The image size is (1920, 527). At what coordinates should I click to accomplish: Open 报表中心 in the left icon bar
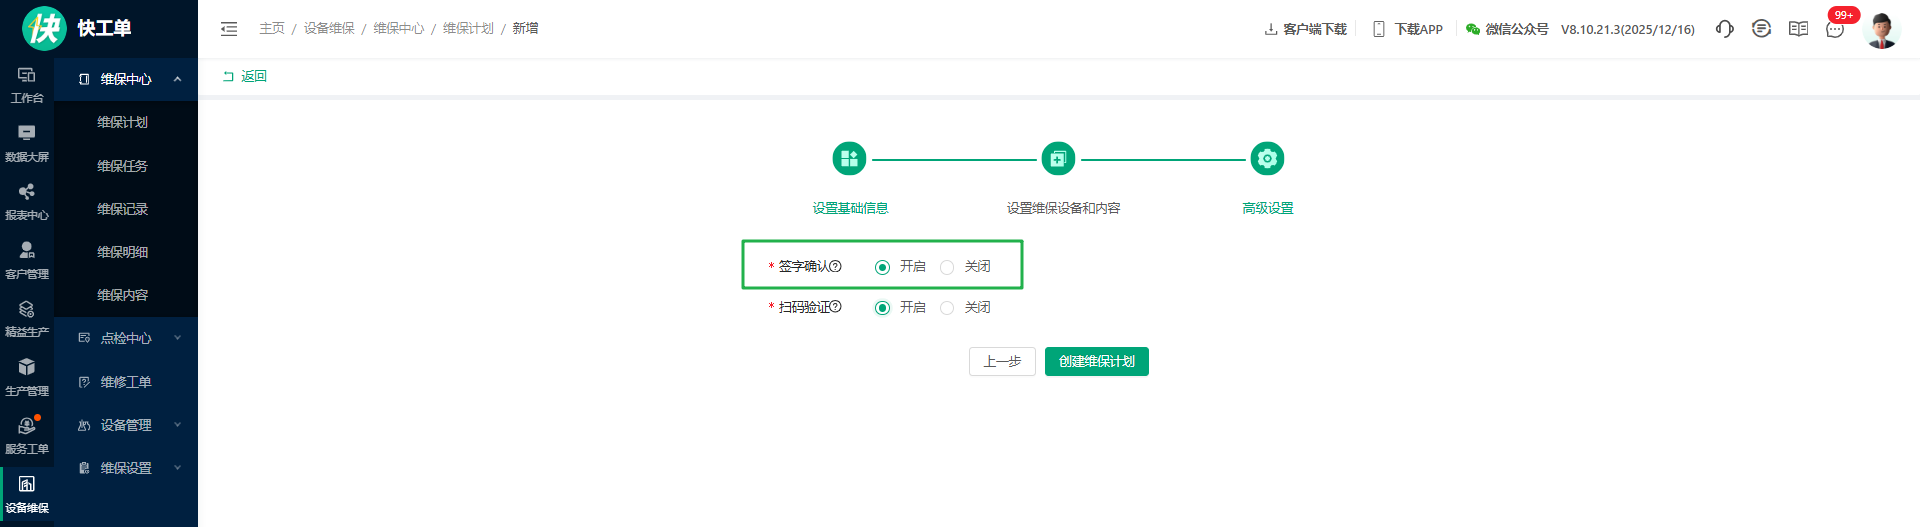tap(27, 201)
